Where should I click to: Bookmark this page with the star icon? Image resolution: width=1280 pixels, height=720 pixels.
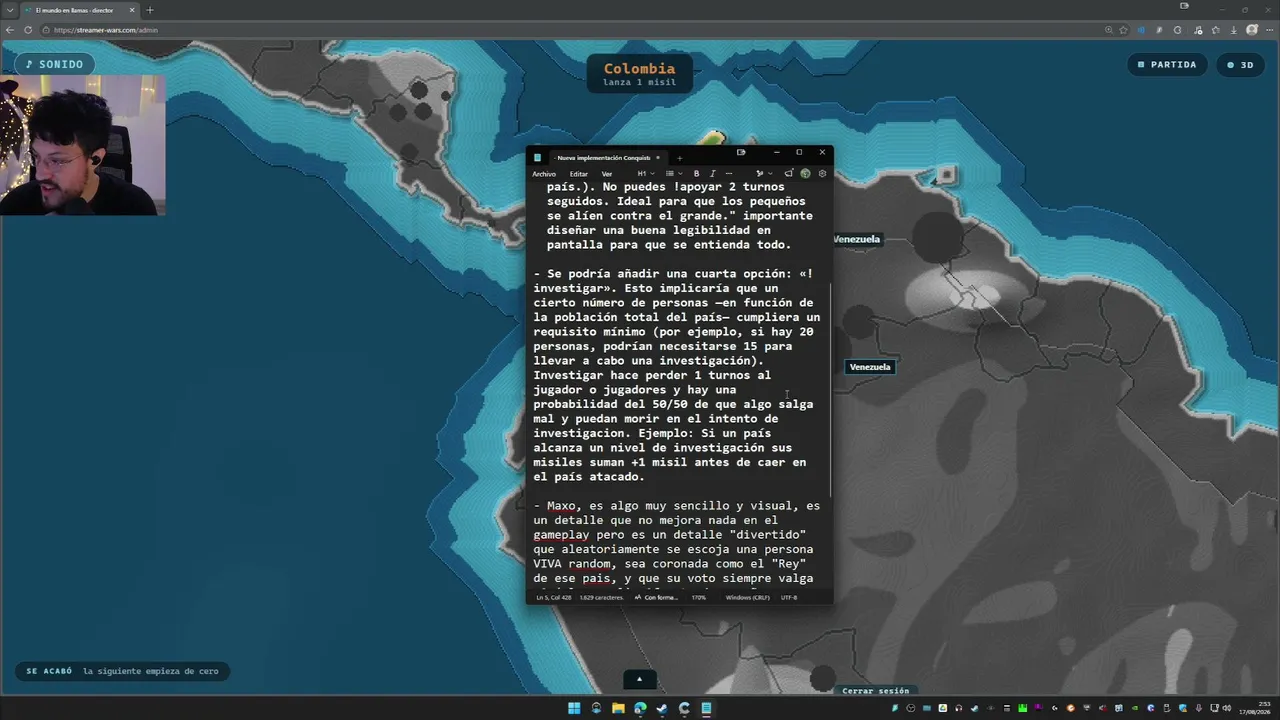[x=1124, y=30]
